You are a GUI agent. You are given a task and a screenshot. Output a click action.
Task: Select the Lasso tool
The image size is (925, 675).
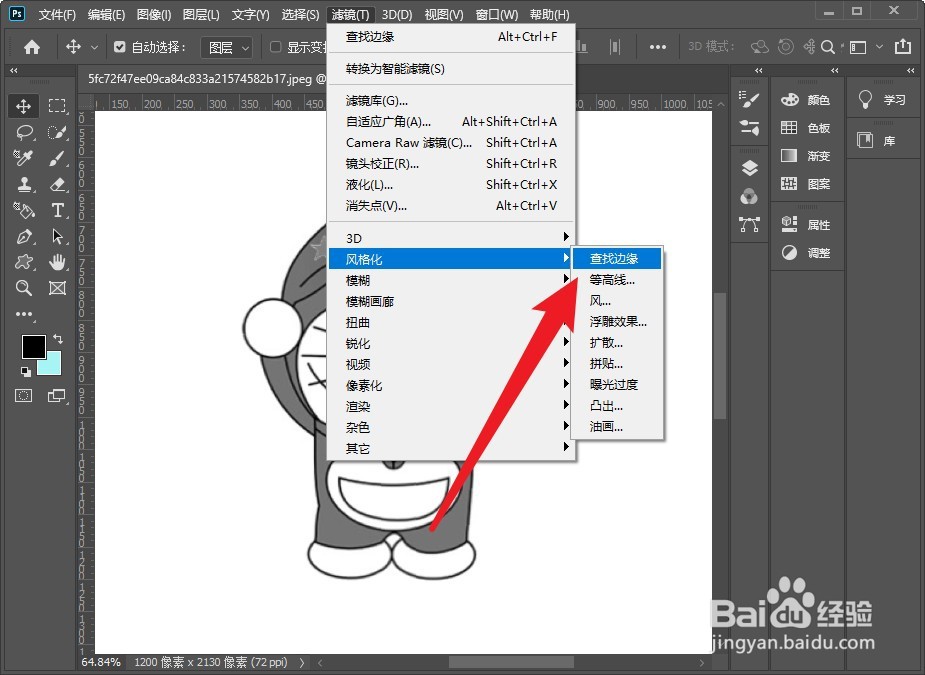(24, 132)
